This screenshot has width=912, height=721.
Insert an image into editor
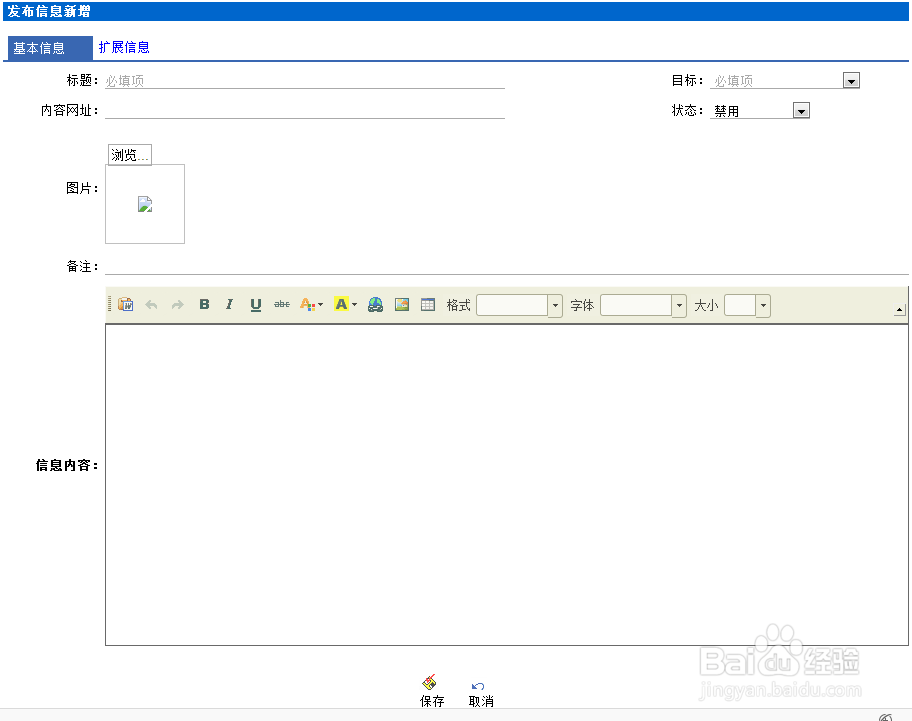click(x=402, y=304)
